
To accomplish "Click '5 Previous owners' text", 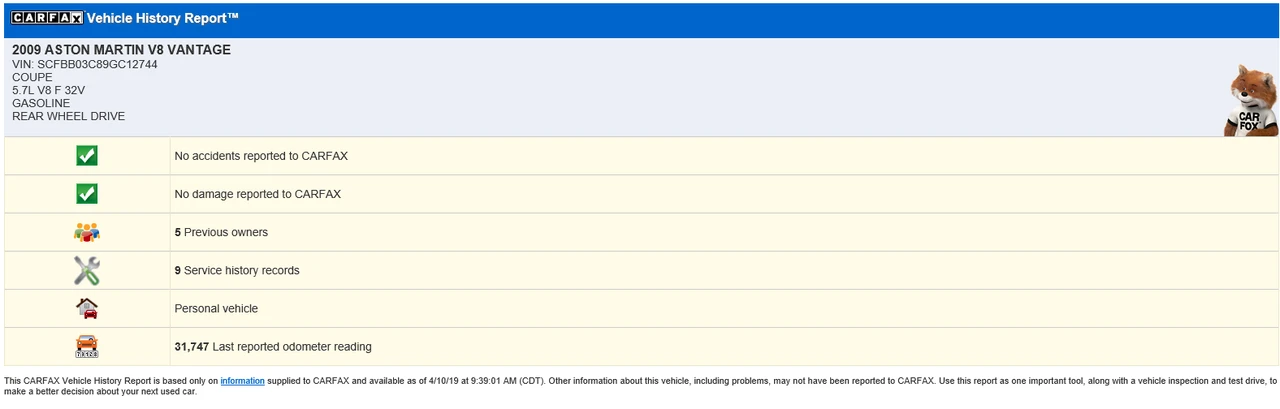I will 221,232.
